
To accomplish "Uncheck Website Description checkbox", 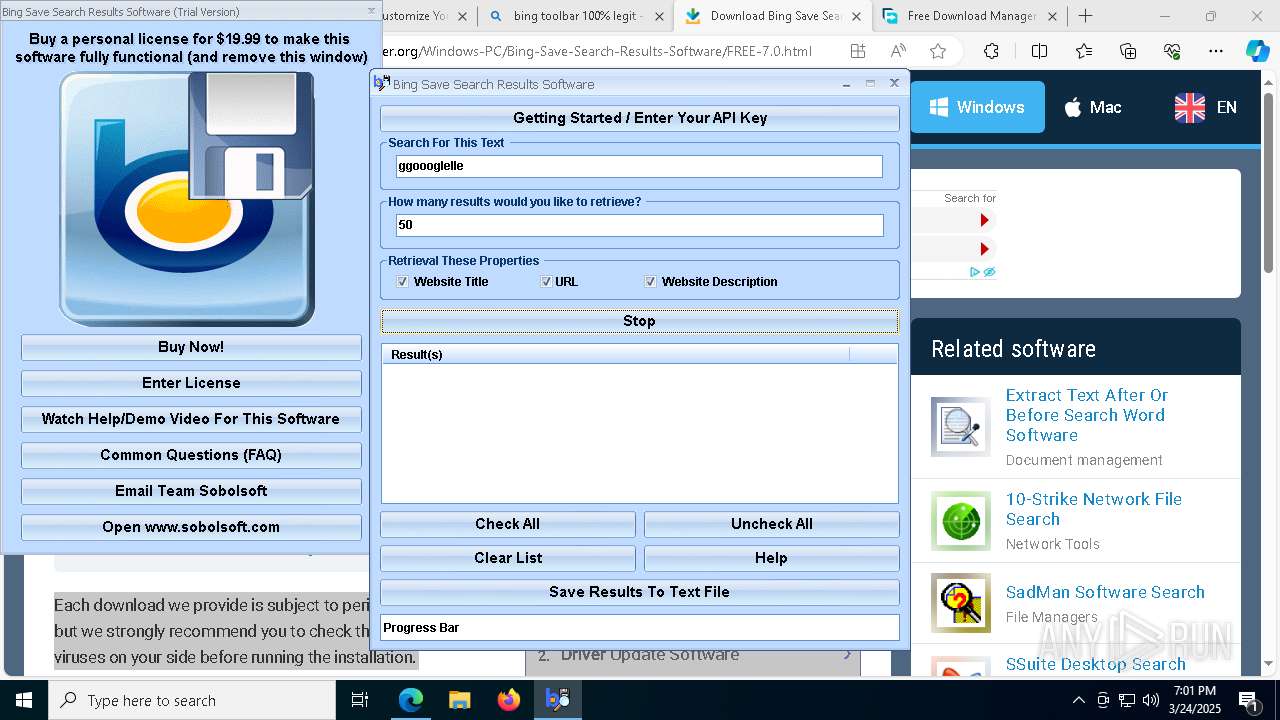I will pos(650,282).
